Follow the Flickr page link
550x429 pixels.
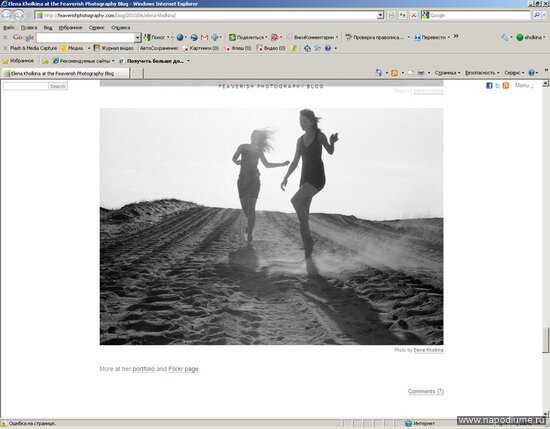pyautogui.click(x=183, y=369)
